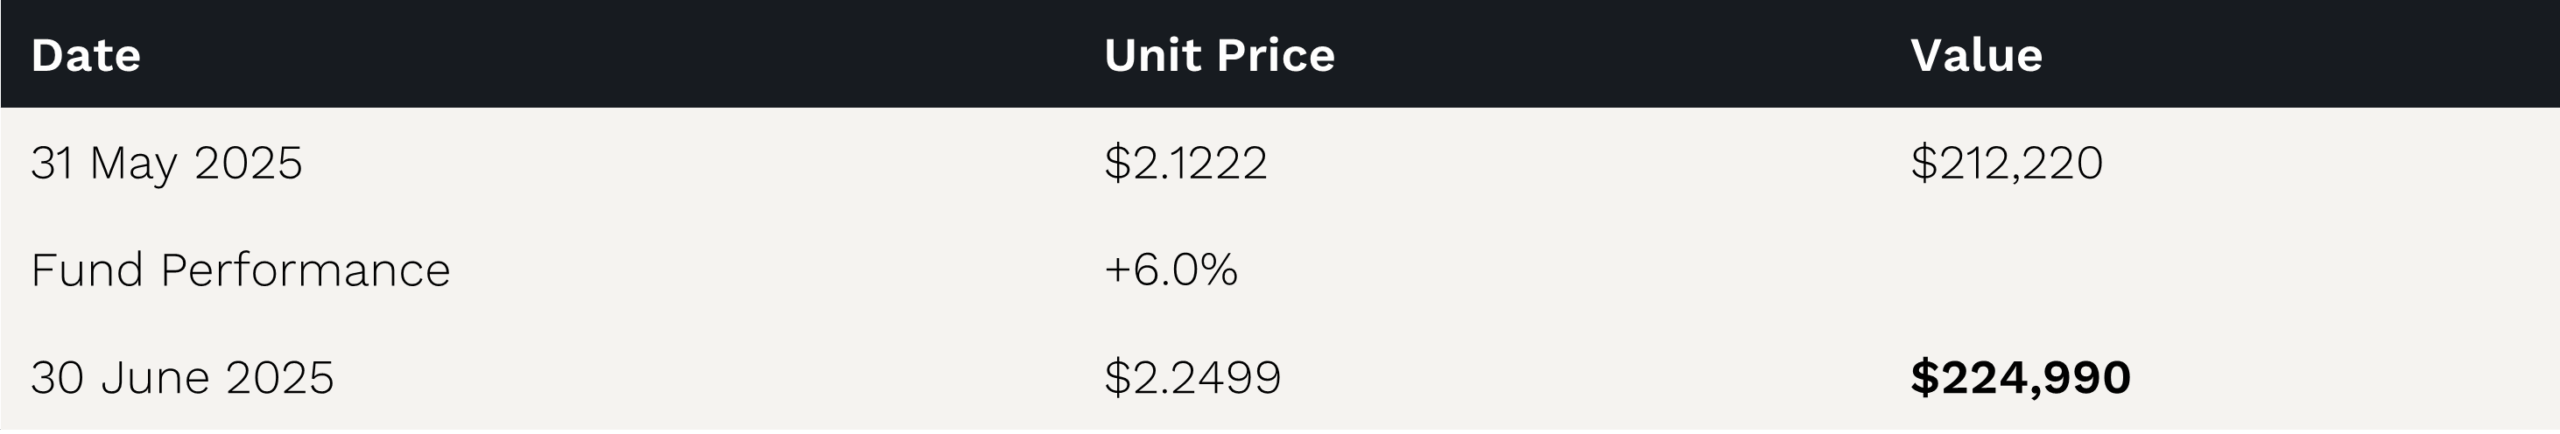Click the dollar sign before 212,220
The image size is (2560, 434).
tap(1924, 162)
